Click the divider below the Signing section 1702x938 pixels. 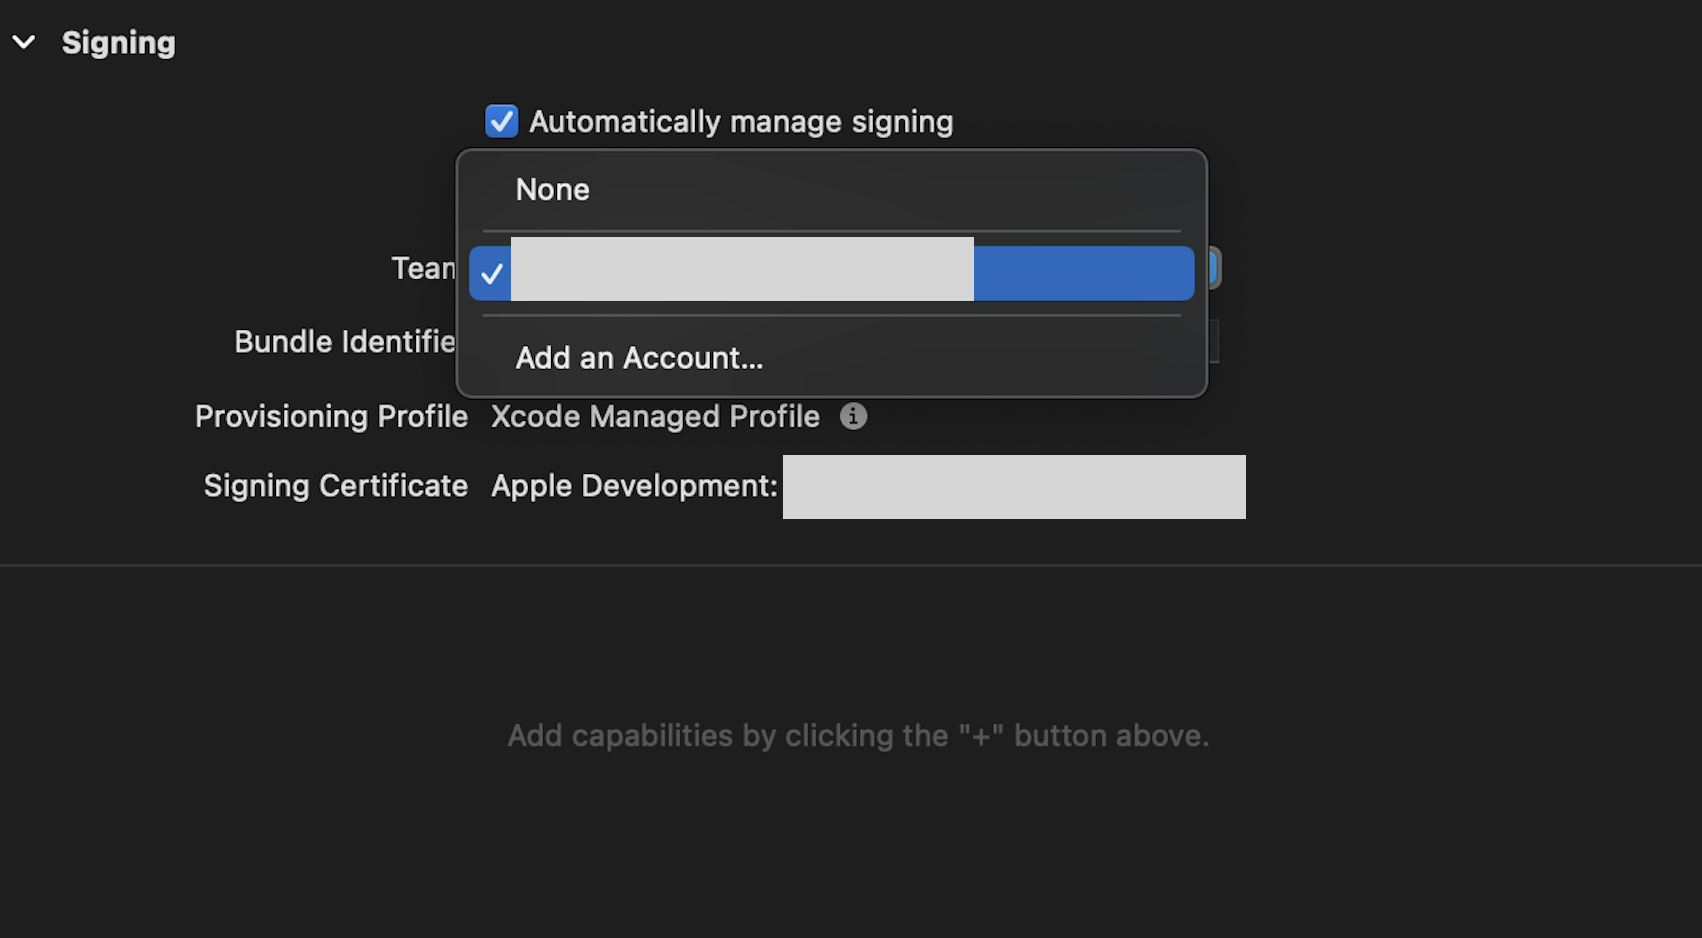850,565
